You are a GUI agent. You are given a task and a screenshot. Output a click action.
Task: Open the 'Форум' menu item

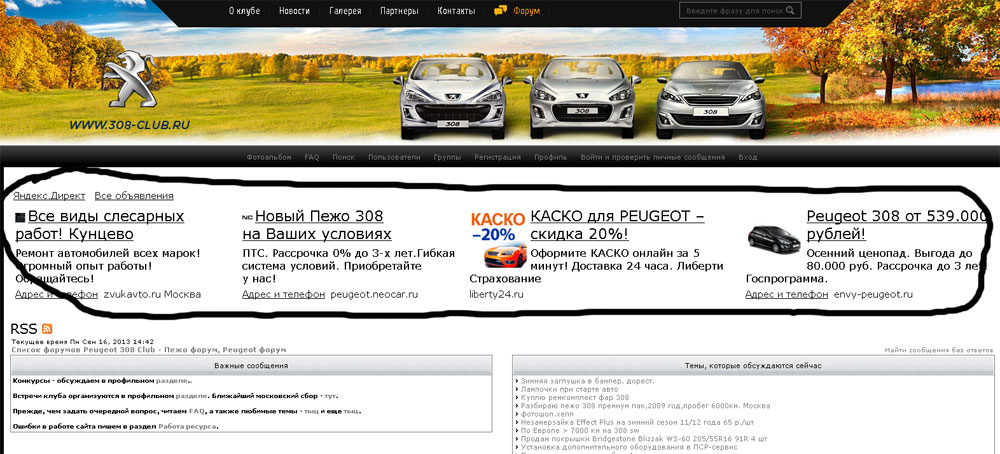(x=526, y=11)
